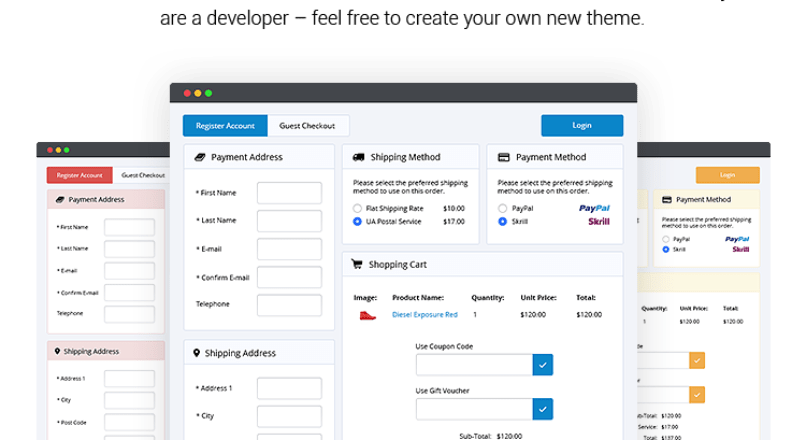Viewport: 806px width, 440px height.
Task: Switch to blue Register Account tab
Action: pyautogui.click(x=225, y=126)
